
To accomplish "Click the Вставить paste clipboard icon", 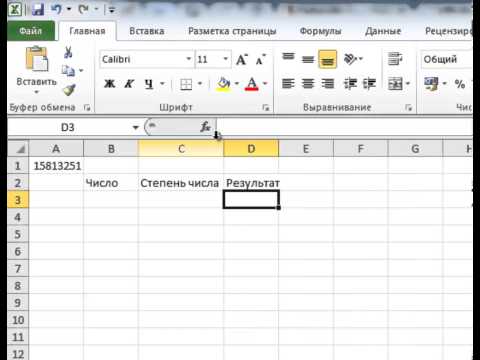I will point(37,59).
